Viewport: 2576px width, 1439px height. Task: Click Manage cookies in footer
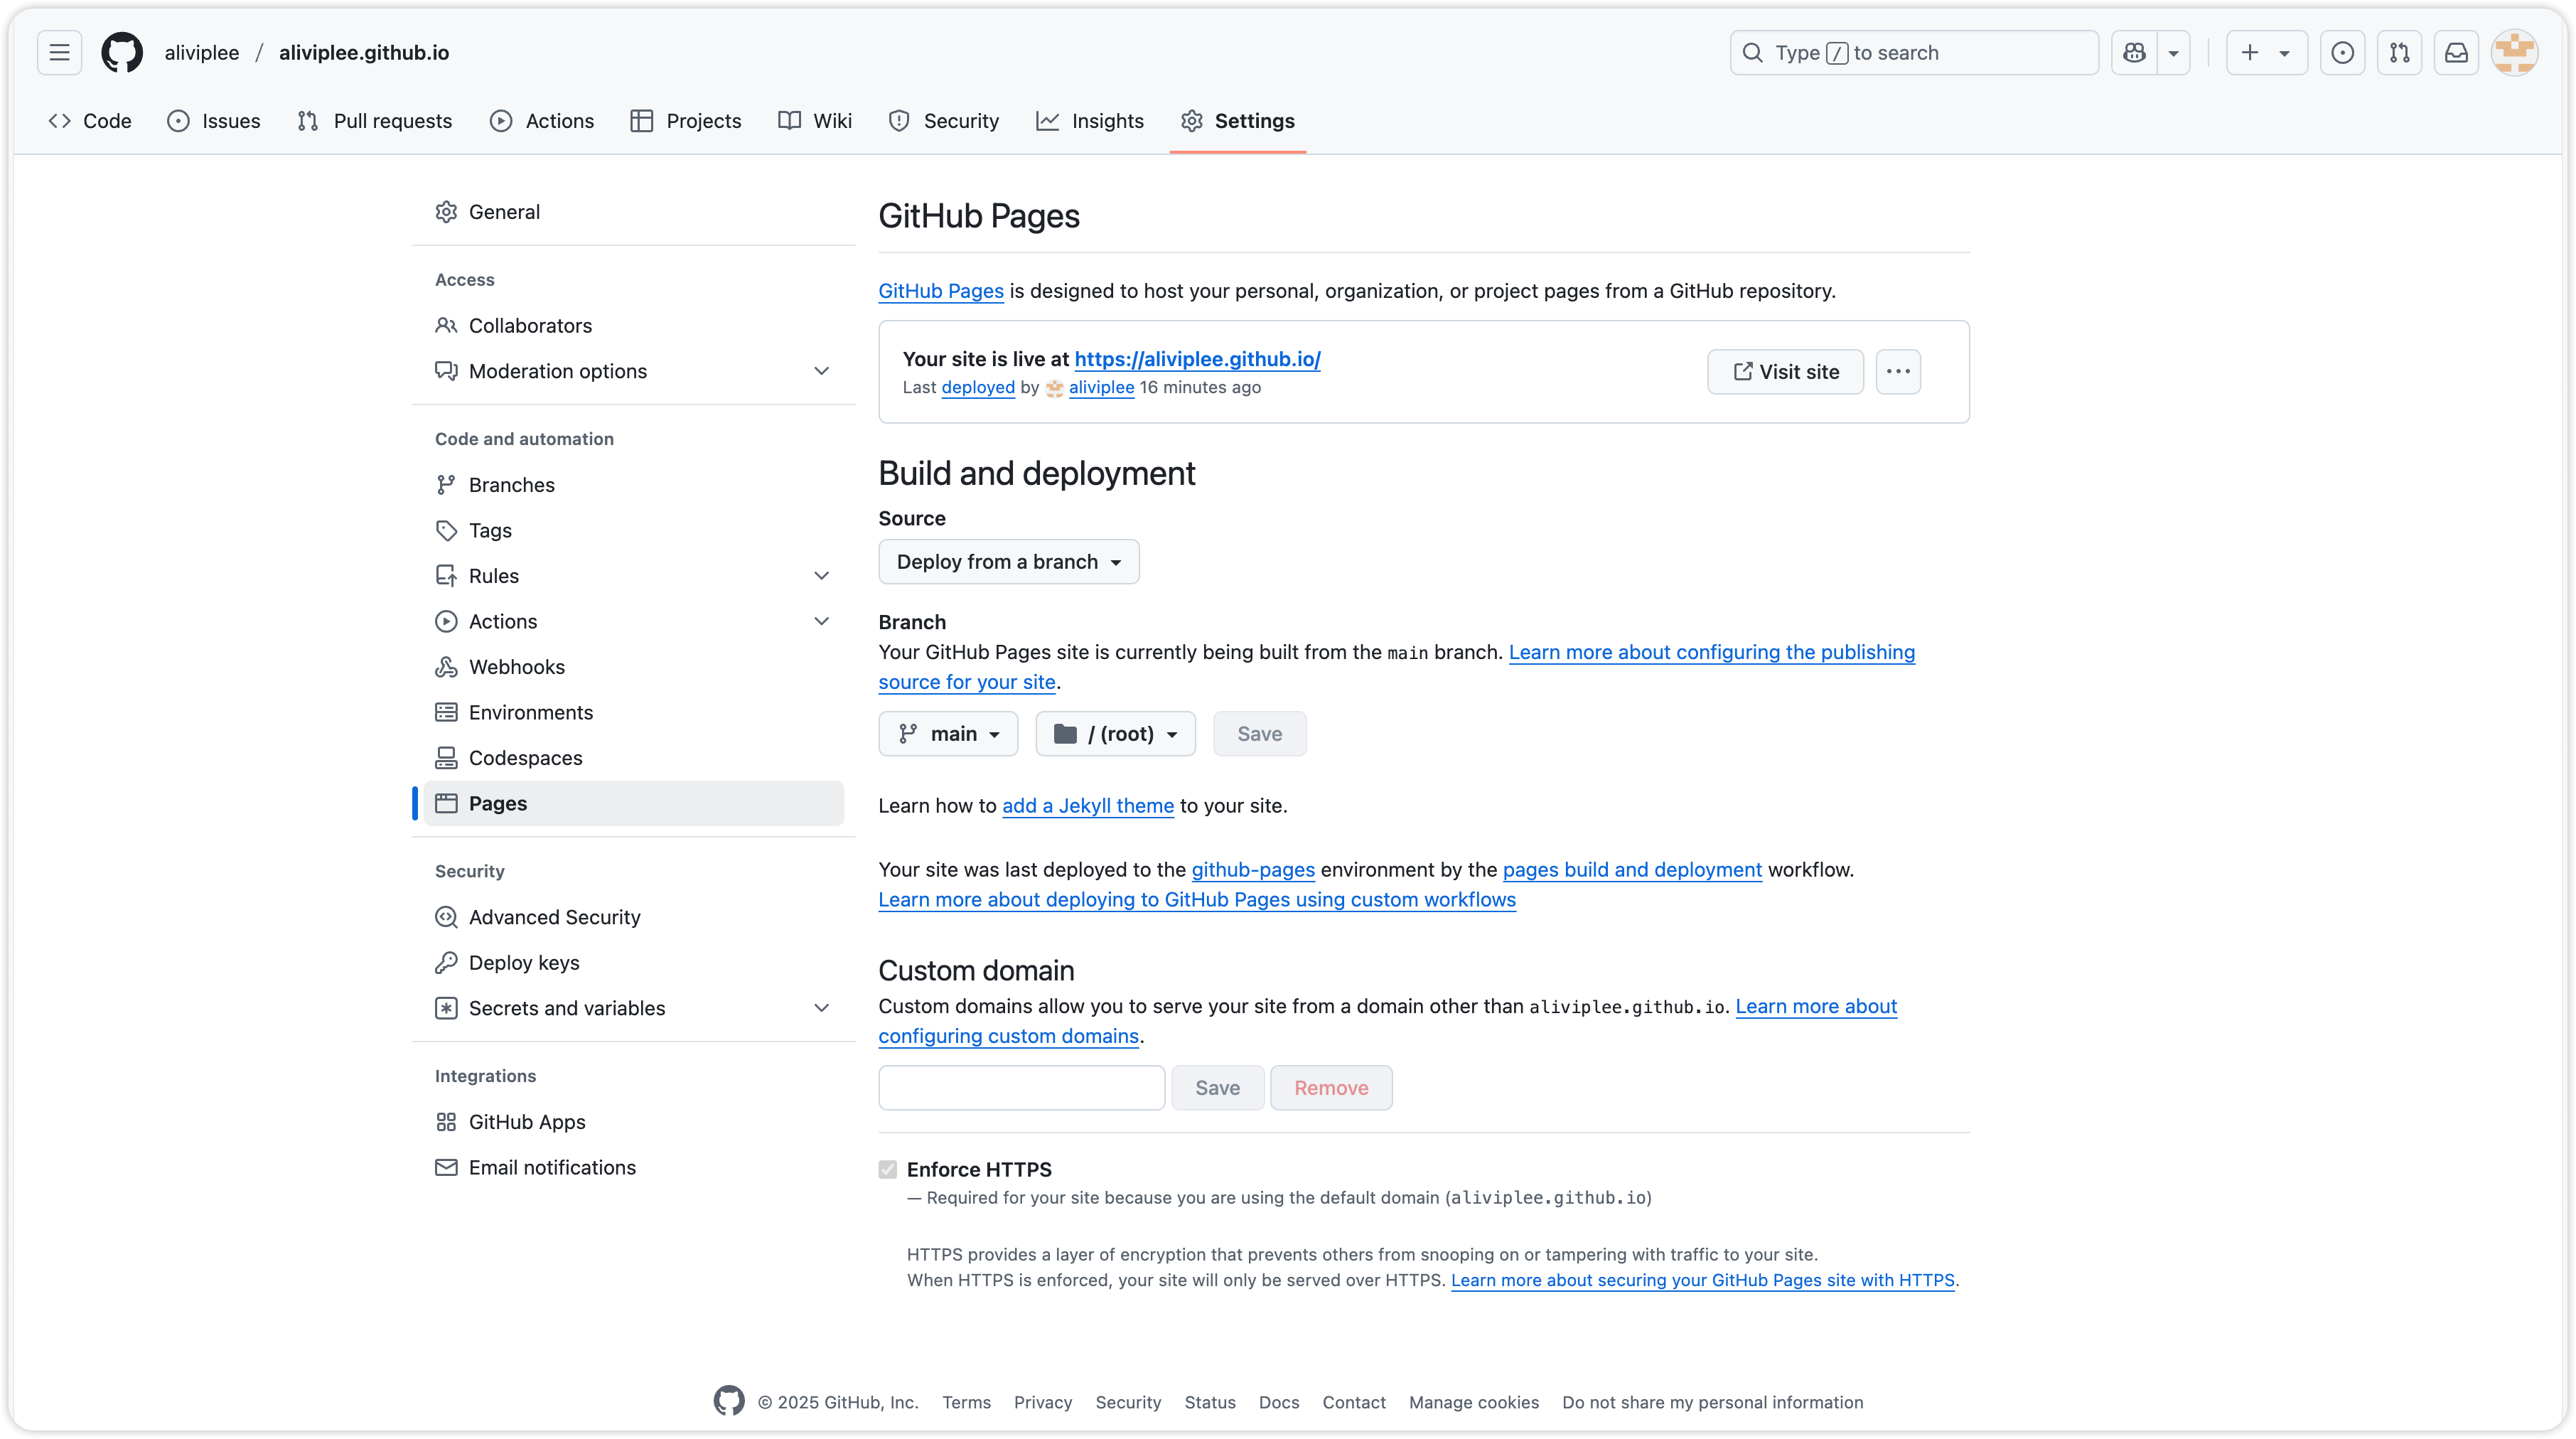[x=1474, y=1402]
